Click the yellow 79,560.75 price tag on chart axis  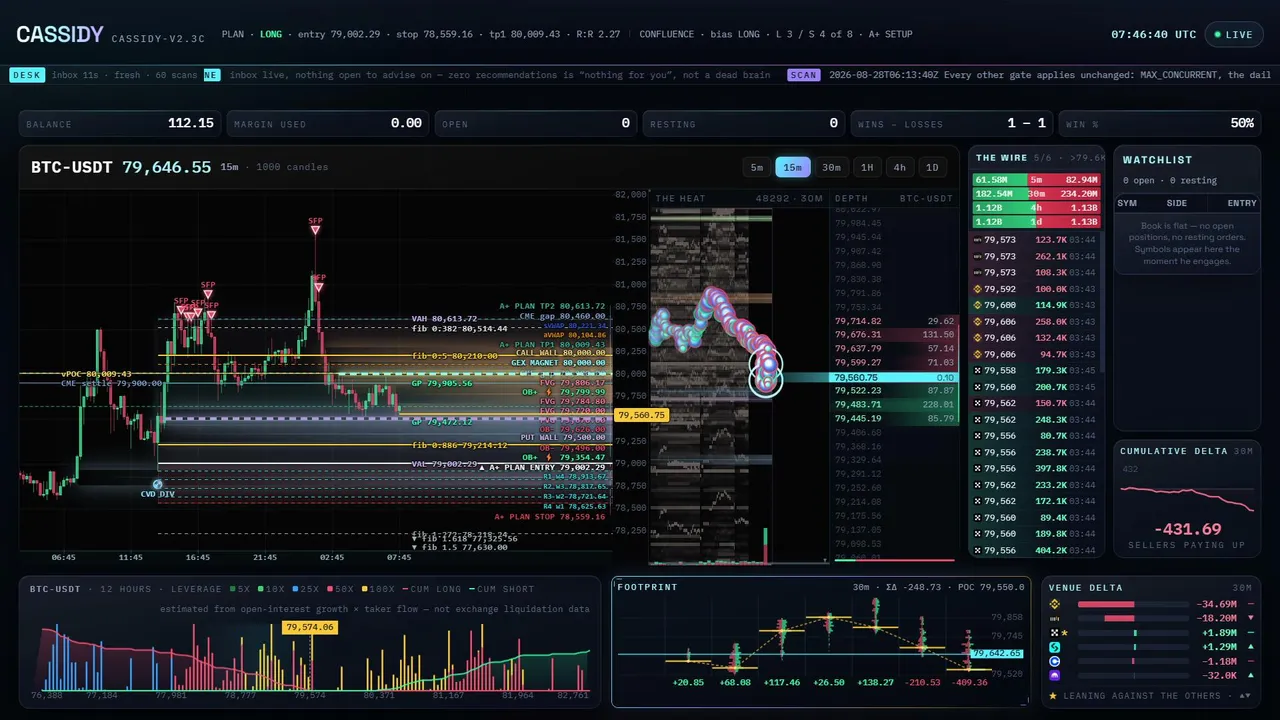click(642, 414)
